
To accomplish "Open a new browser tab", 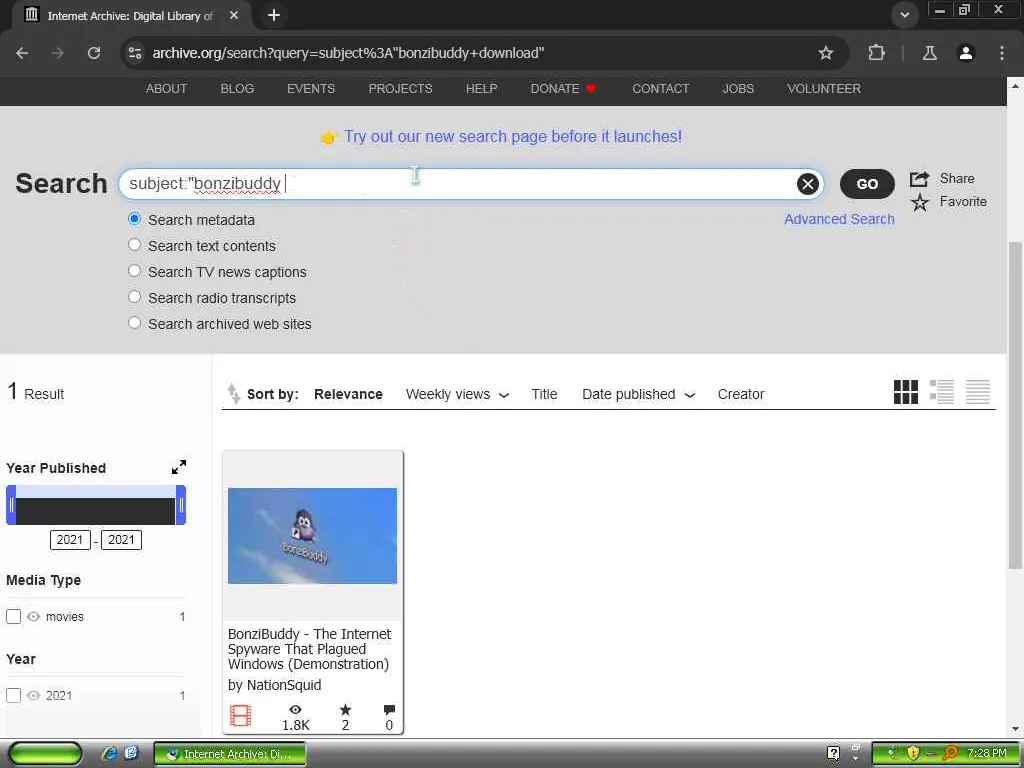I will [x=274, y=15].
